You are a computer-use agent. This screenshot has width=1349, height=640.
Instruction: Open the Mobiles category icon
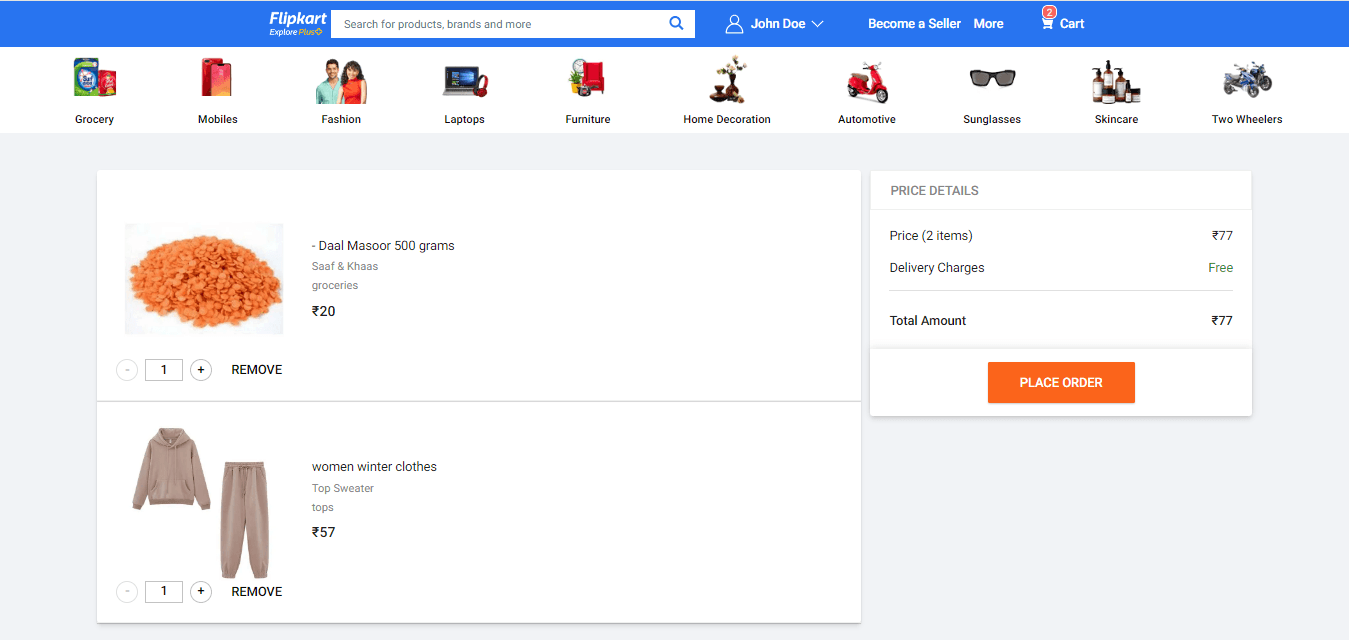coord(217,78)
